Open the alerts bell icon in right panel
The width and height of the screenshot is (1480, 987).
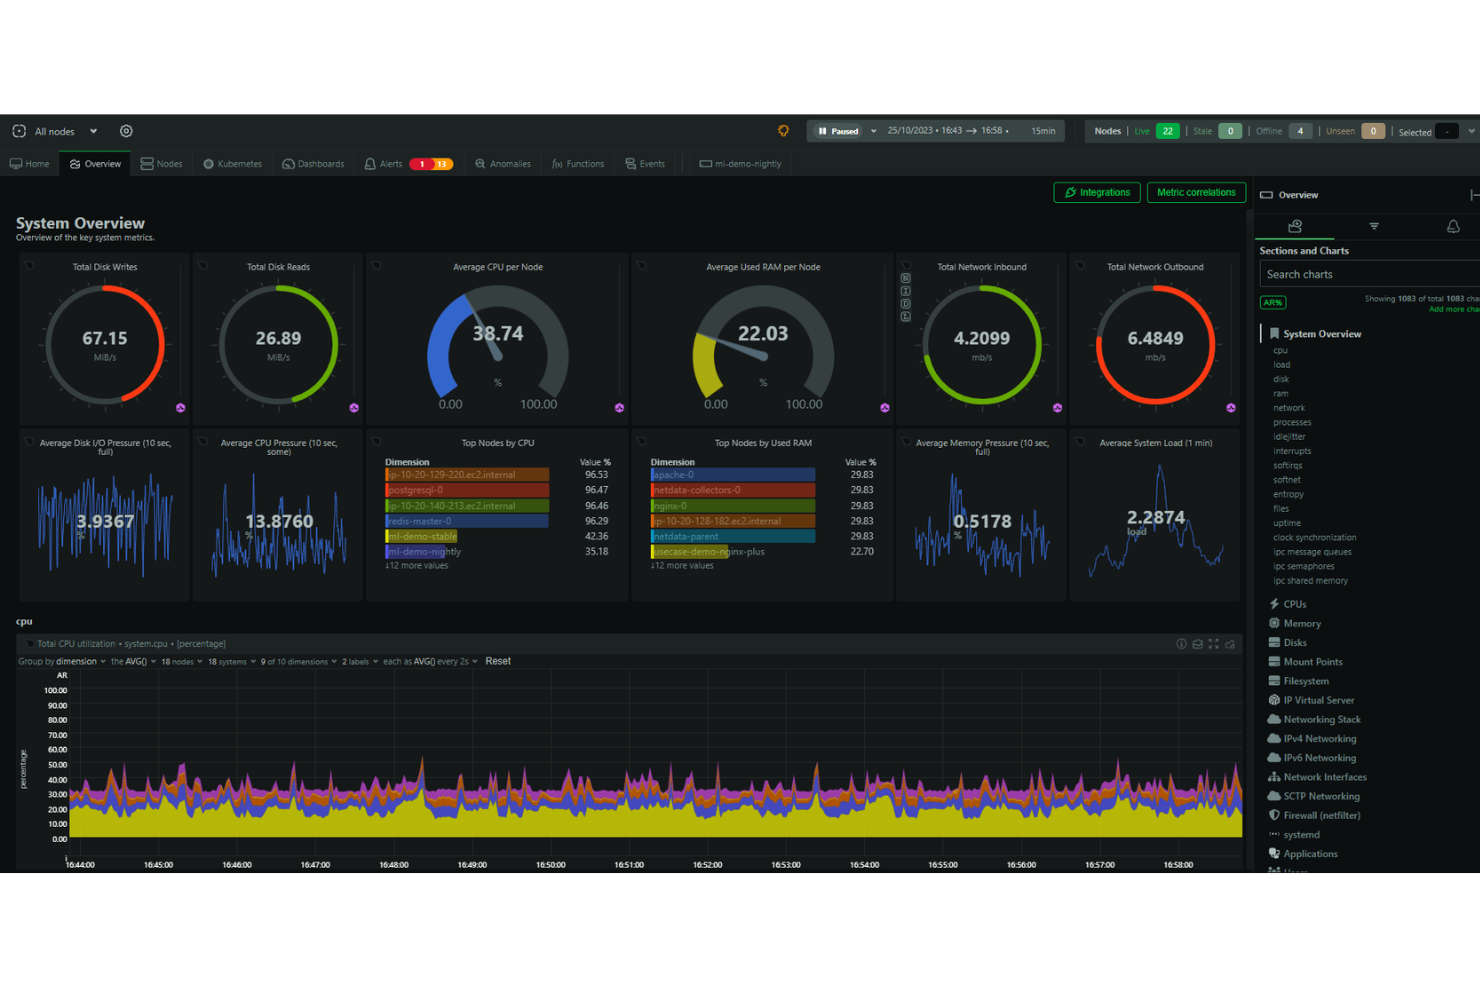tap(1453, 227)
